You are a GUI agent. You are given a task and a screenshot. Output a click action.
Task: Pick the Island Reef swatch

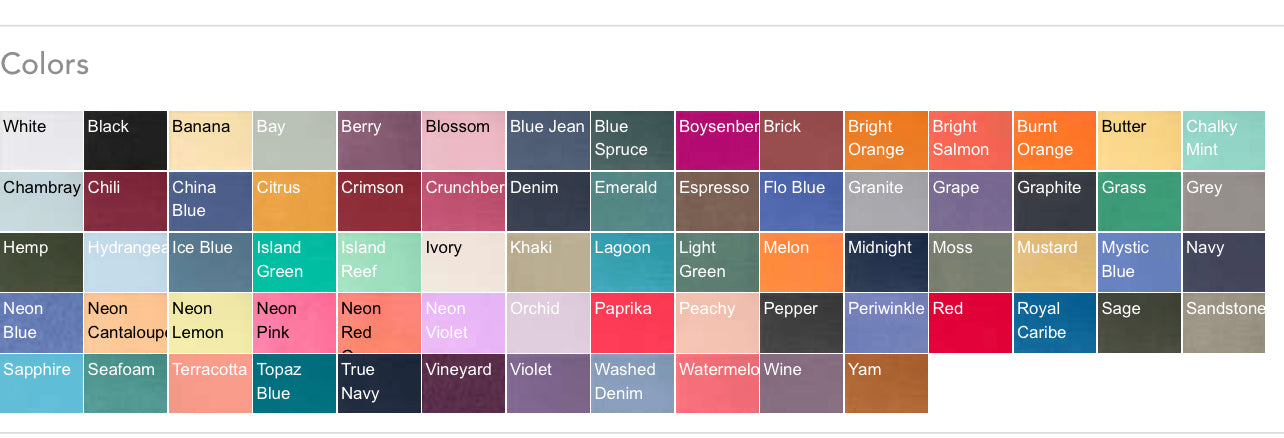pos(379,262)
